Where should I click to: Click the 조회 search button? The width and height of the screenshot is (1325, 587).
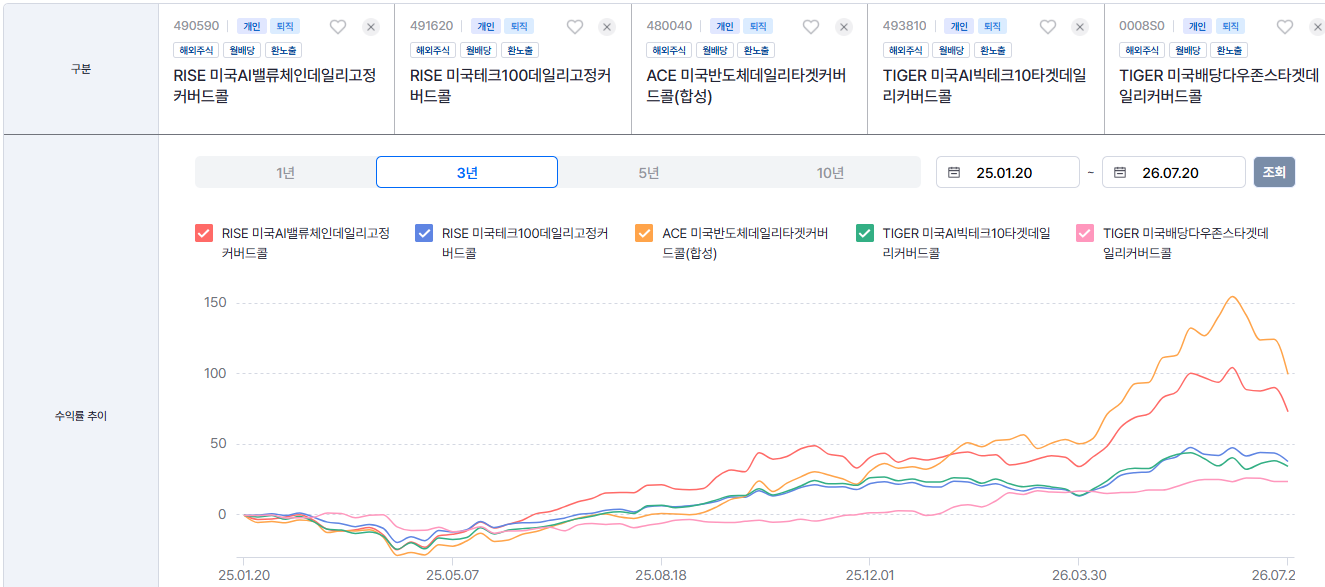pyautogui.click(x=1274, y=172)
